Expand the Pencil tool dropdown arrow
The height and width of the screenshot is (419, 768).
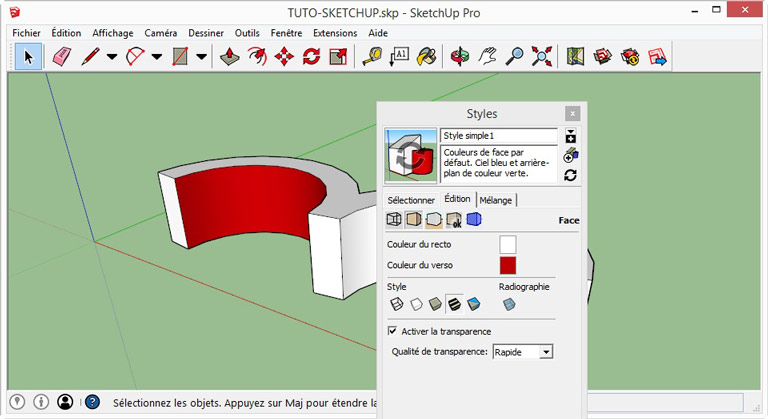pos(112,57)
